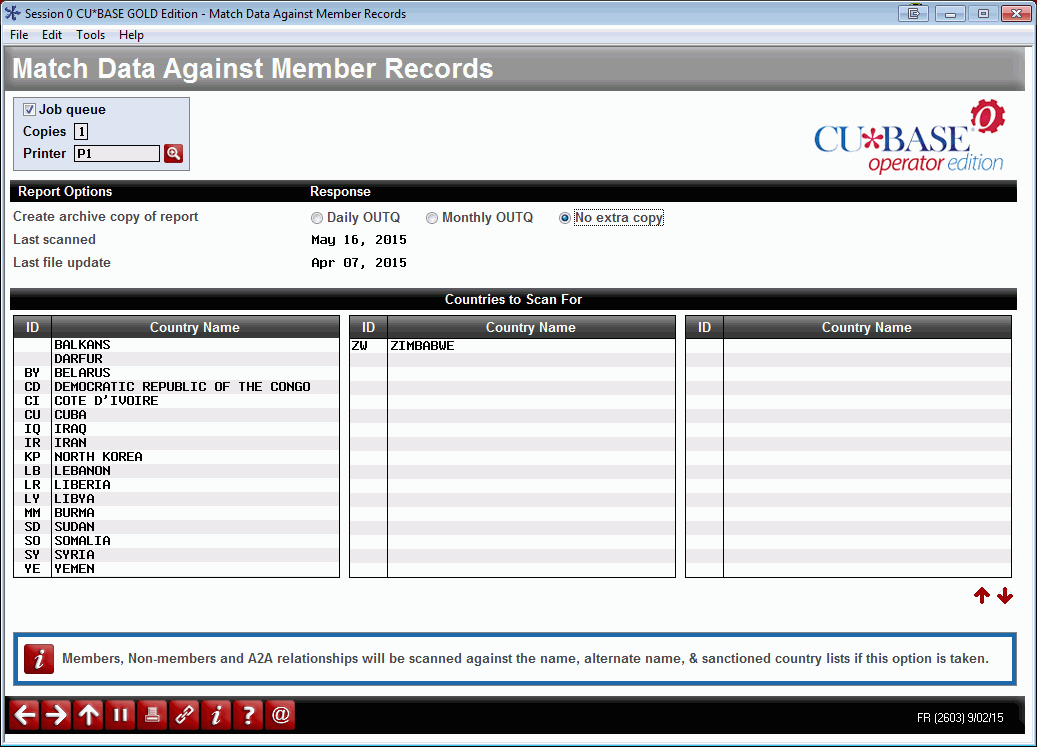Viewport: 1037px width, 747px height.
Task: Click the Printer input field containing P1
Action: 117,153
